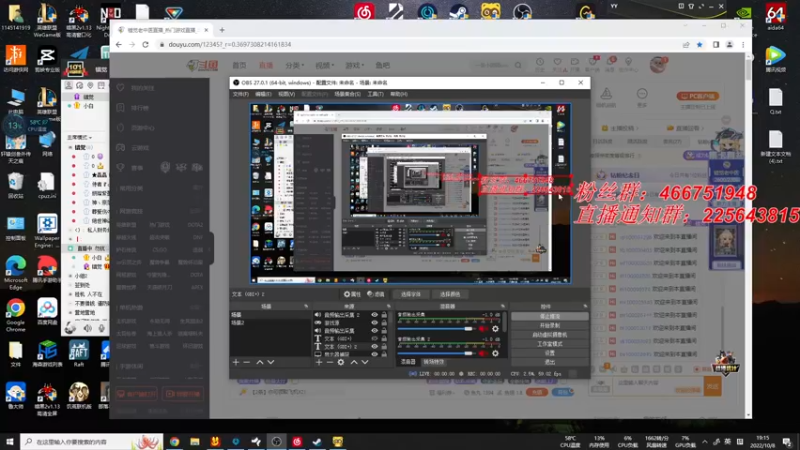Click 启动虚拟摄像机 virtual camera button in OBS
The height and width of the screenshot is (450, 800).
pyautogui.click(x=549, y=335)
